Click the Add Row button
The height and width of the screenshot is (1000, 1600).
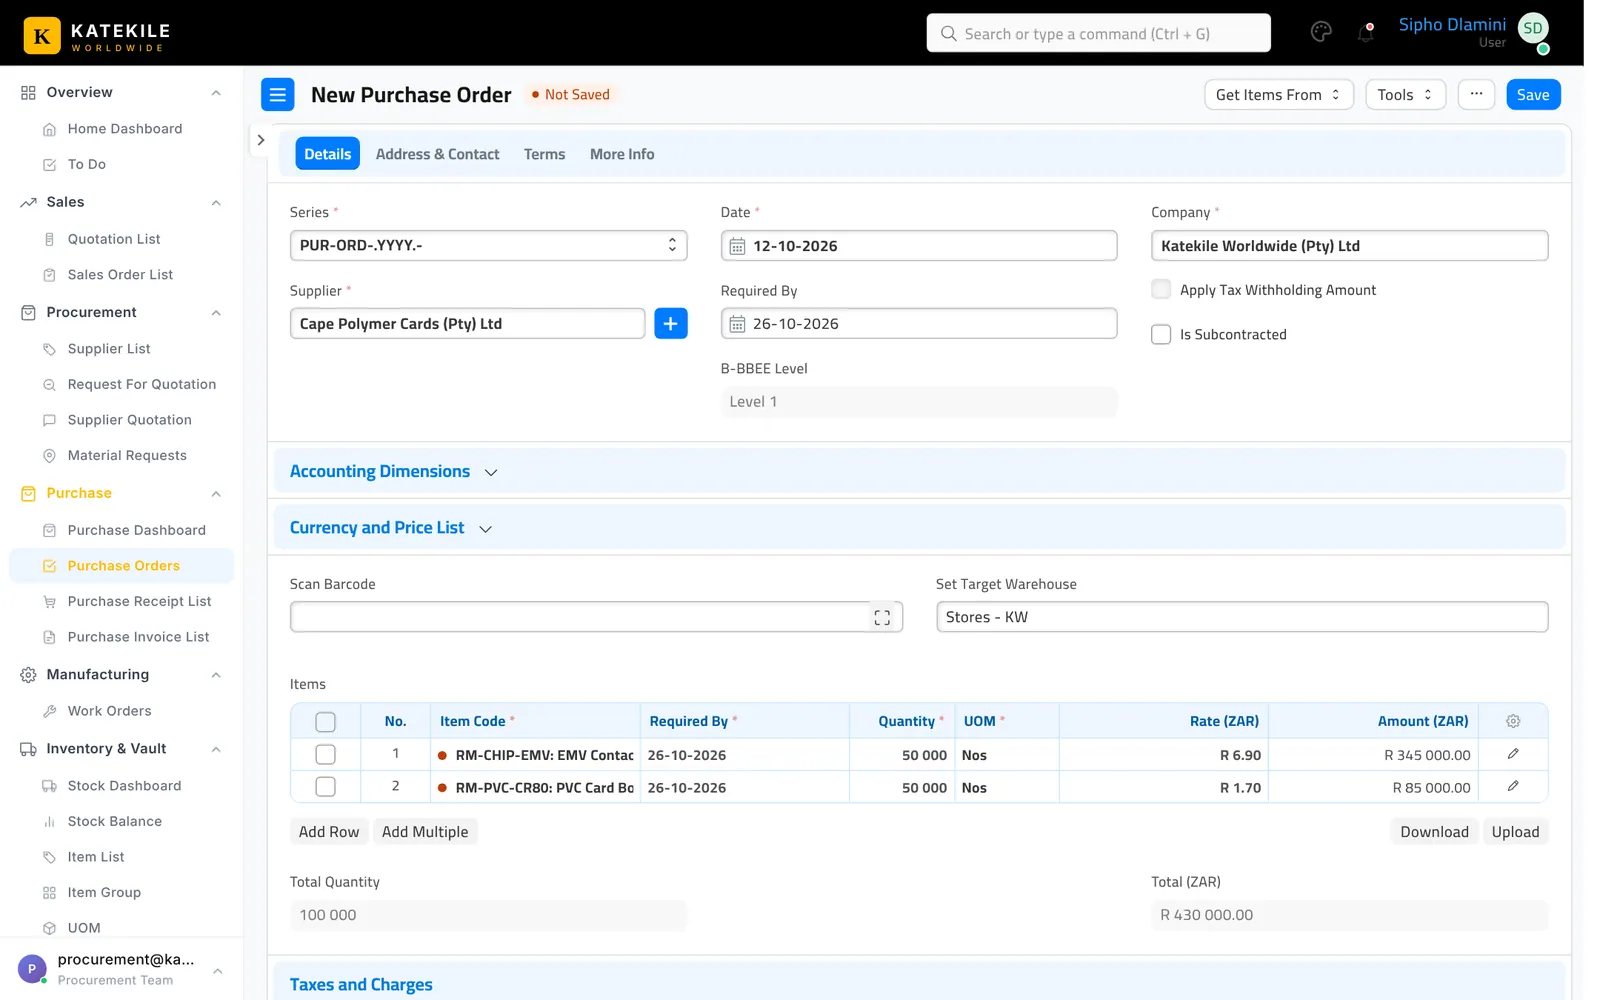[328, 832]
